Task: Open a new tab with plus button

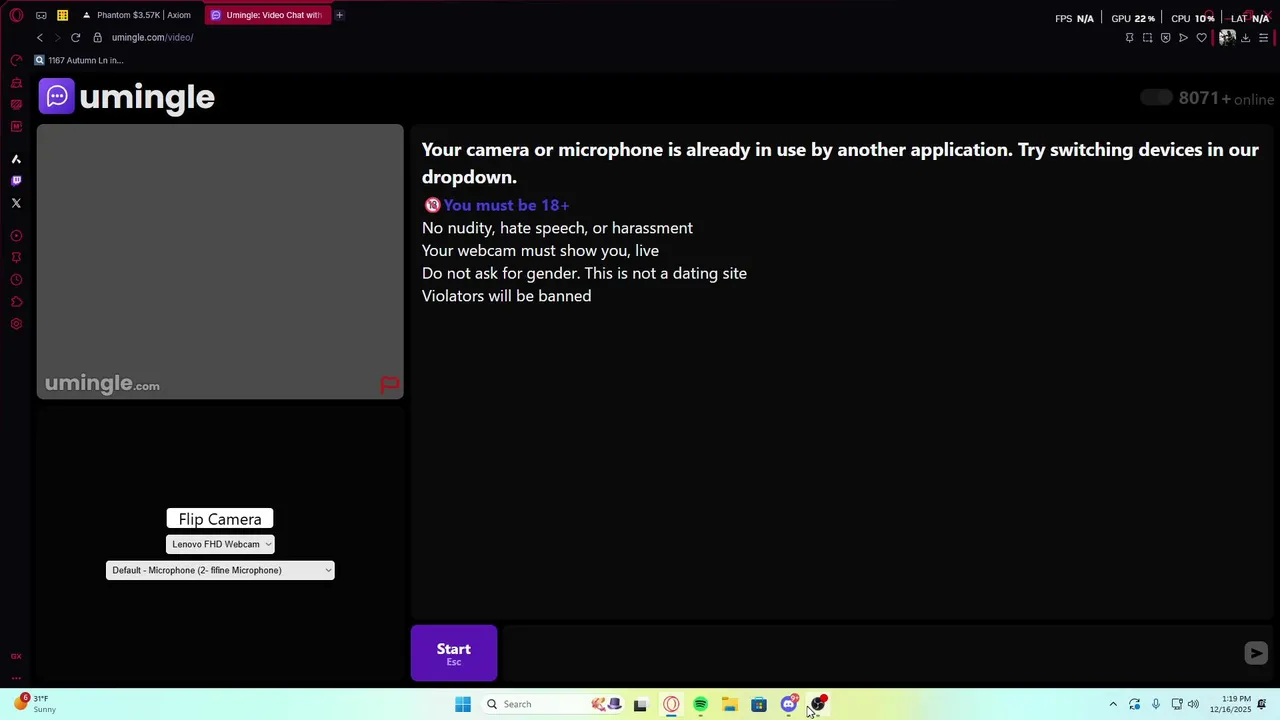Action: click(339, 15)
